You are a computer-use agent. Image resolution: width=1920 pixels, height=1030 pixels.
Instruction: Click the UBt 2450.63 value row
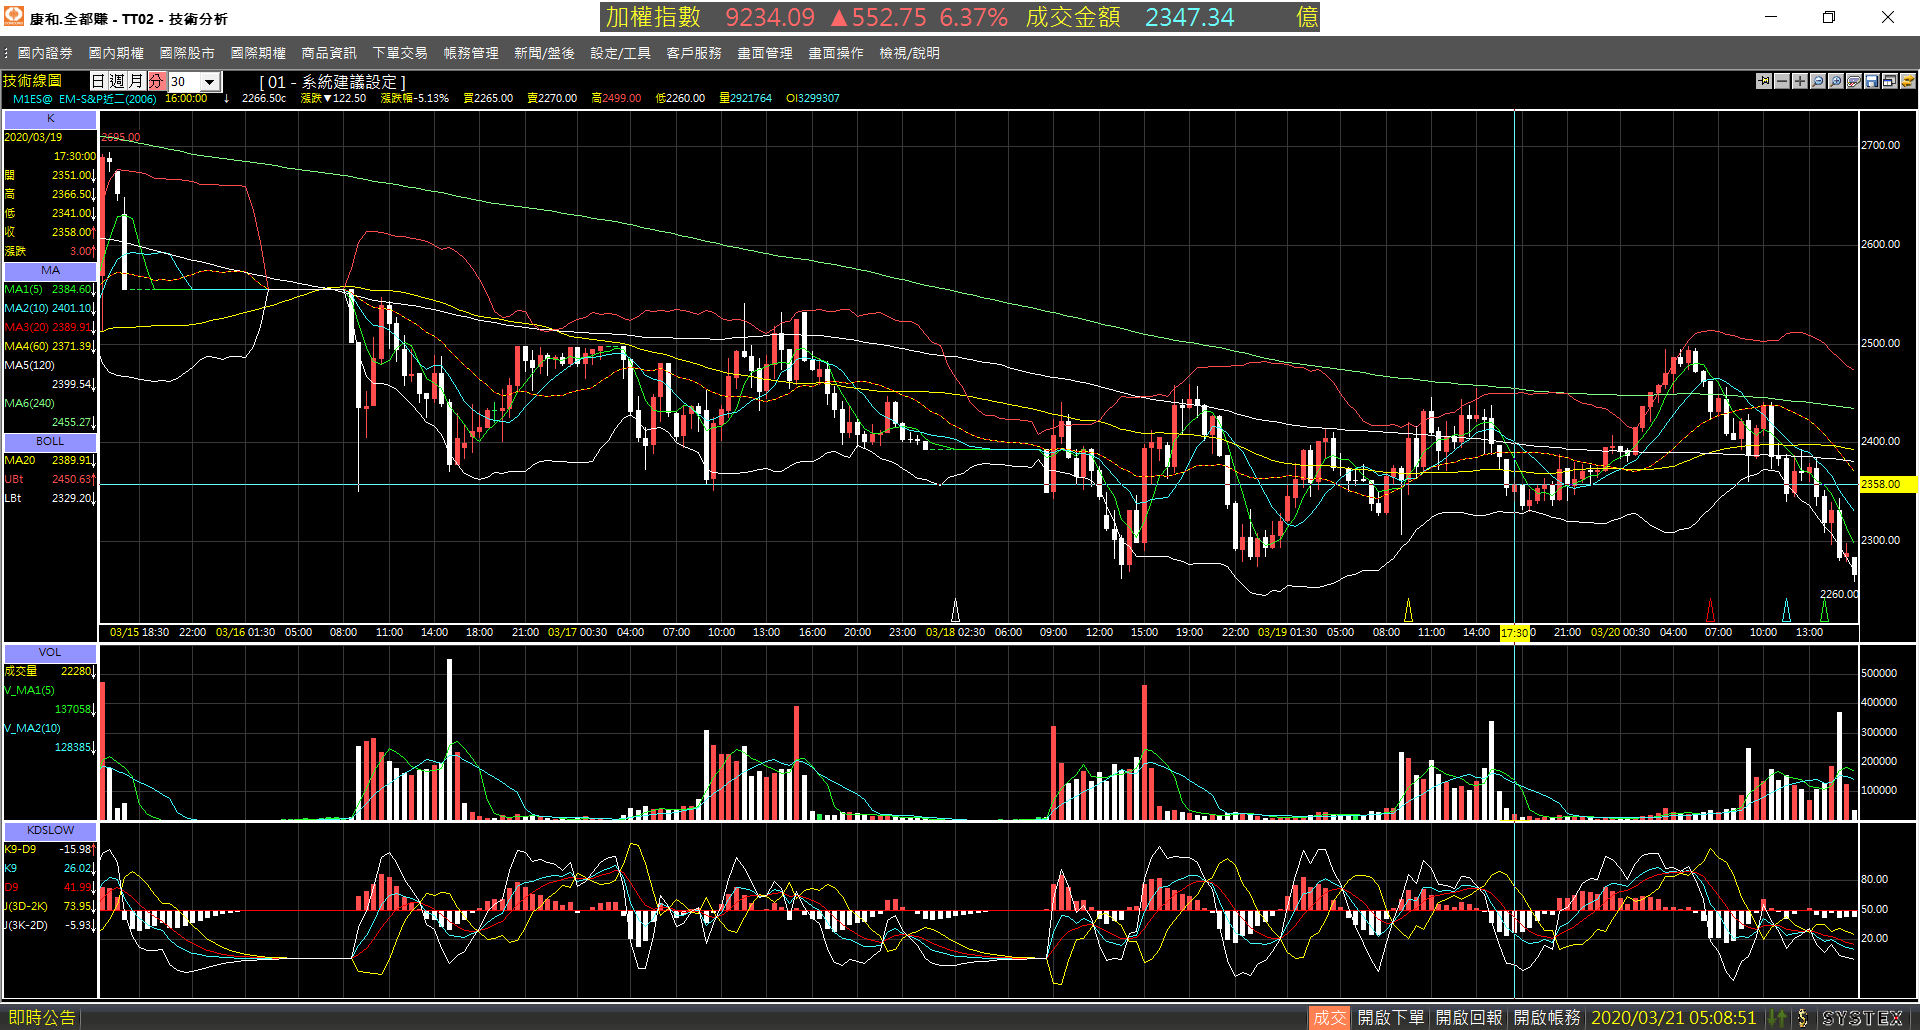coord(49,480)
